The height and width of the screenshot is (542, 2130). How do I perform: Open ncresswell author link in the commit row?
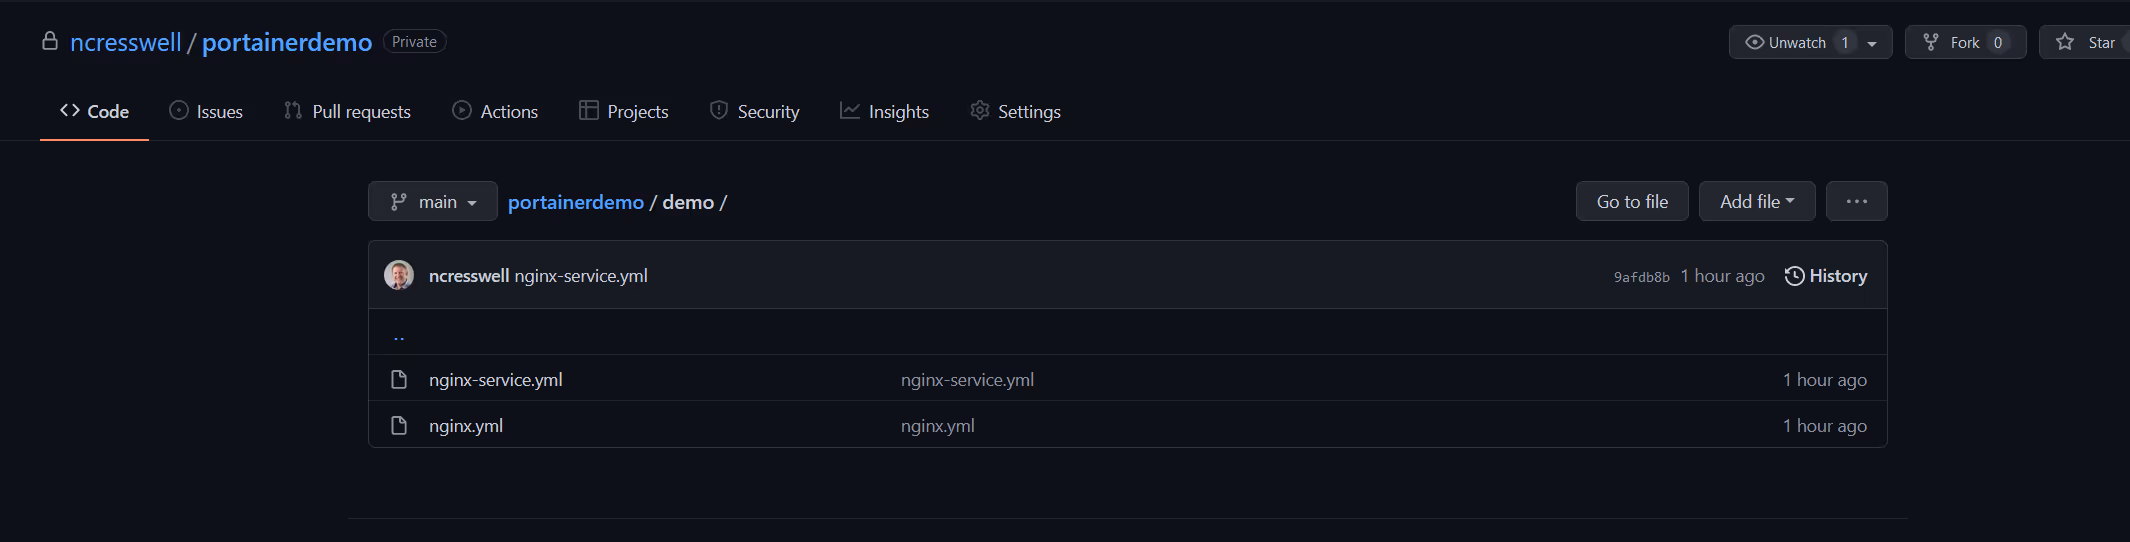point(469,276)
